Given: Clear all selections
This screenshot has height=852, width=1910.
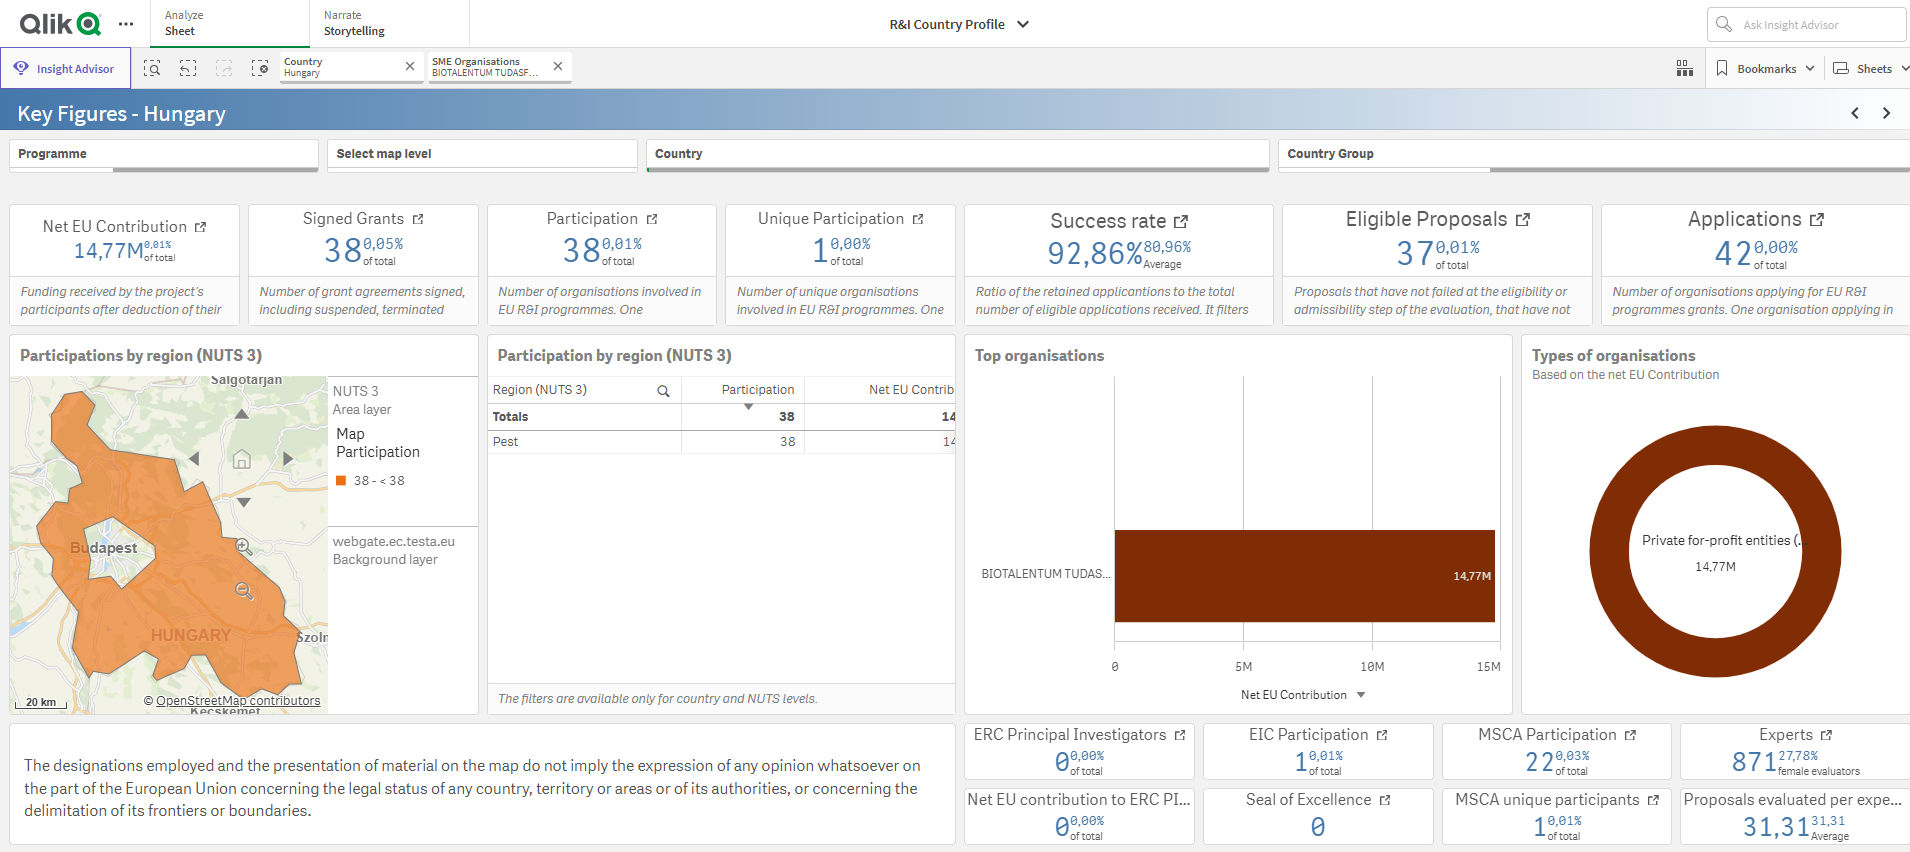Looking at the screenshot, I should click(260, 68).
